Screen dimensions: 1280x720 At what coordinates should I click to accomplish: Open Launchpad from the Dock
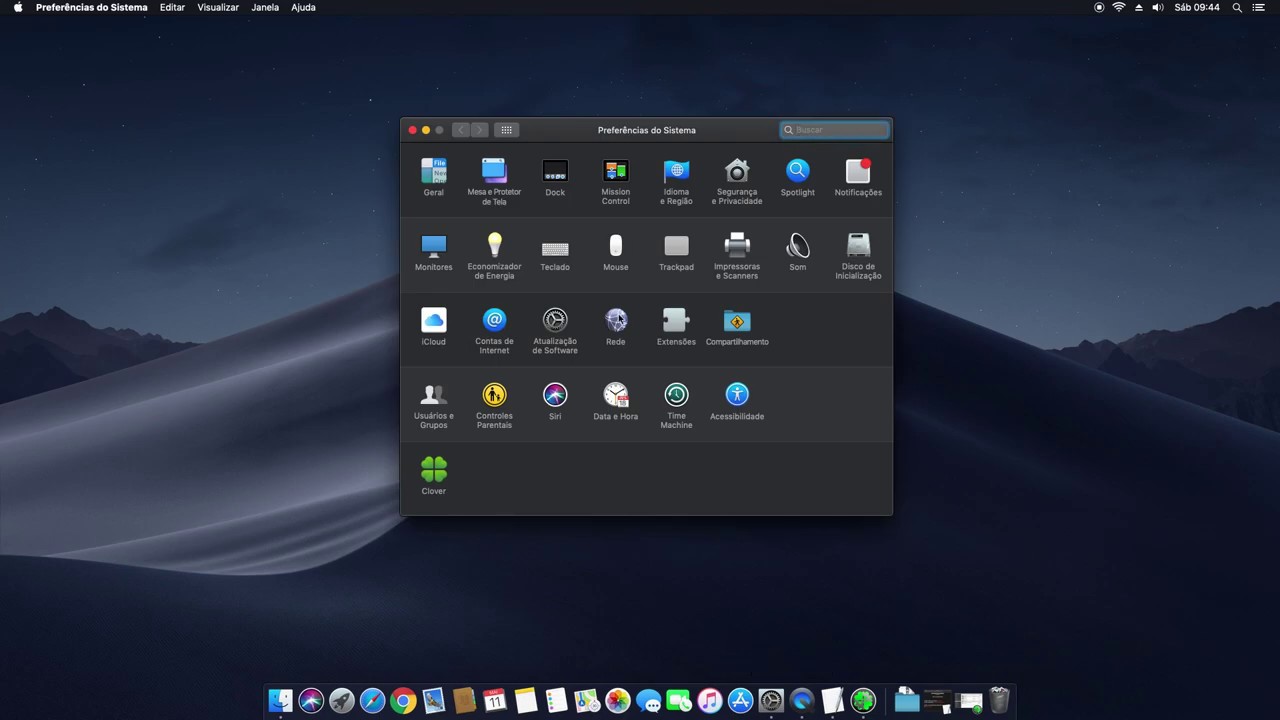click(x=341, y=701)
